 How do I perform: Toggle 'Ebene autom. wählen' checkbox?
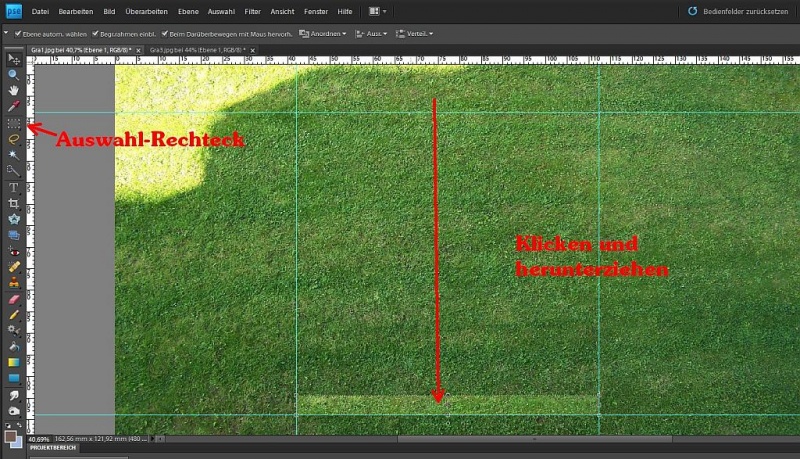18,34
